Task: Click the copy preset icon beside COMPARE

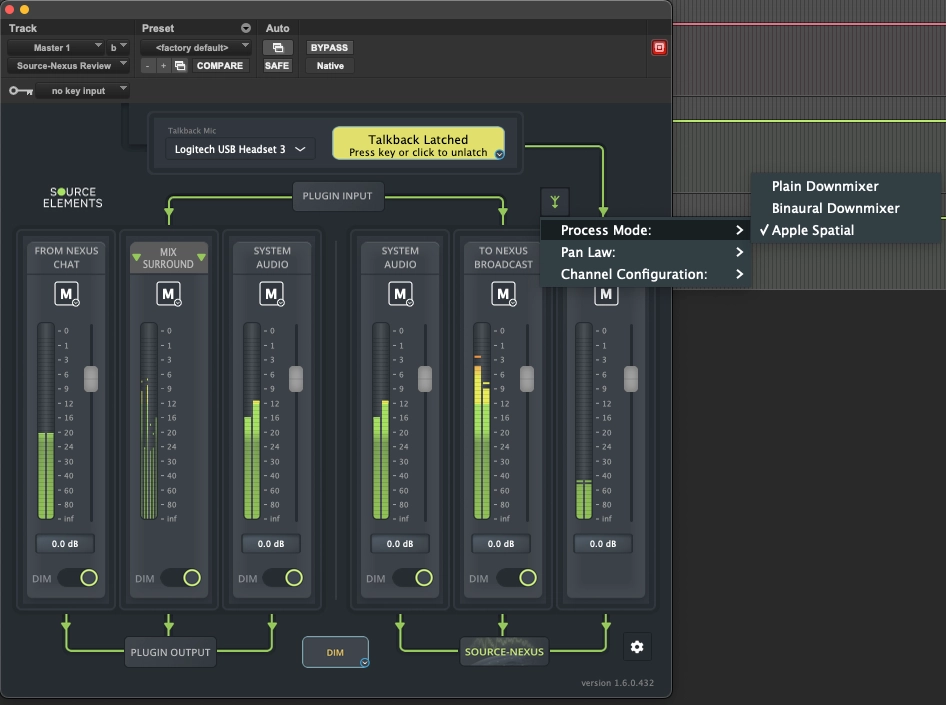Action: 180,66
